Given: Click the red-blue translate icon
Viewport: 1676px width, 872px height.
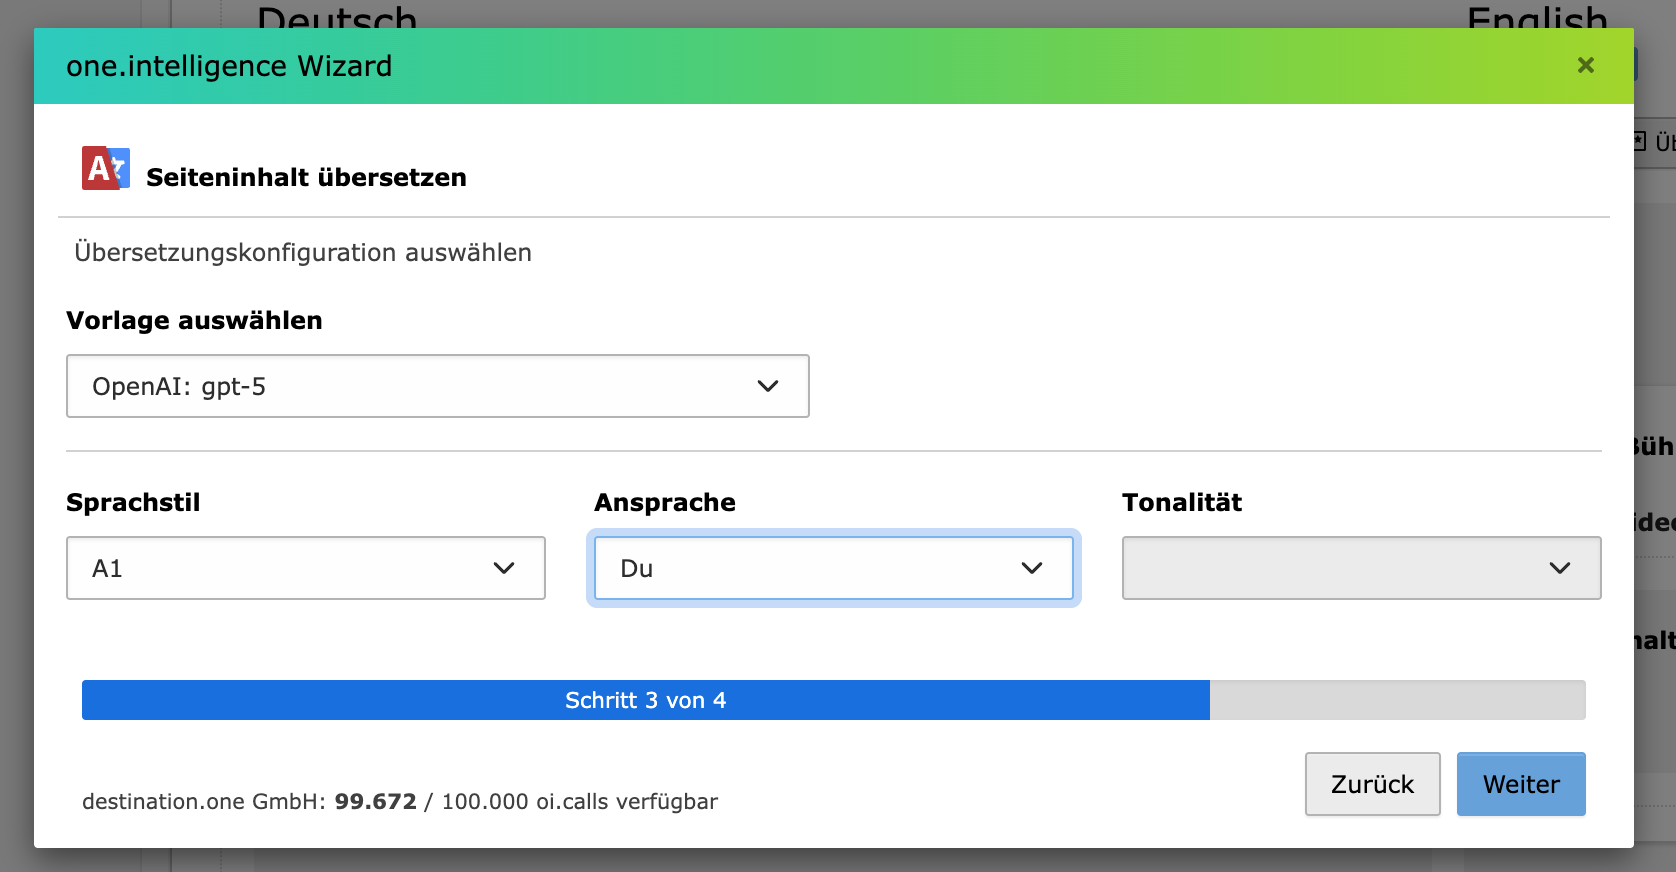Looking at the screenshot, I should tap(105, 168).
